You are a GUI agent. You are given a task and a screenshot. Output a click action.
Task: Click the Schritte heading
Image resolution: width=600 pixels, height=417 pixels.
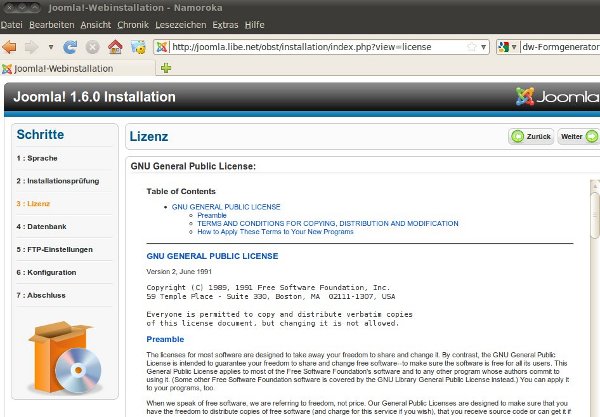[x=40, y=135]
